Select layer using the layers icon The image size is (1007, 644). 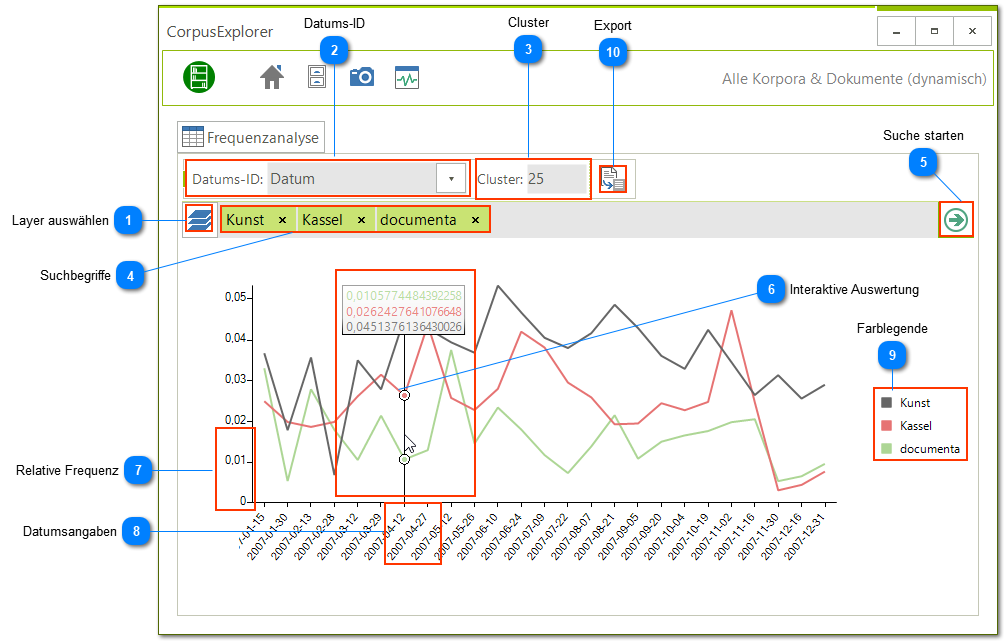click(x=199, y=220)
